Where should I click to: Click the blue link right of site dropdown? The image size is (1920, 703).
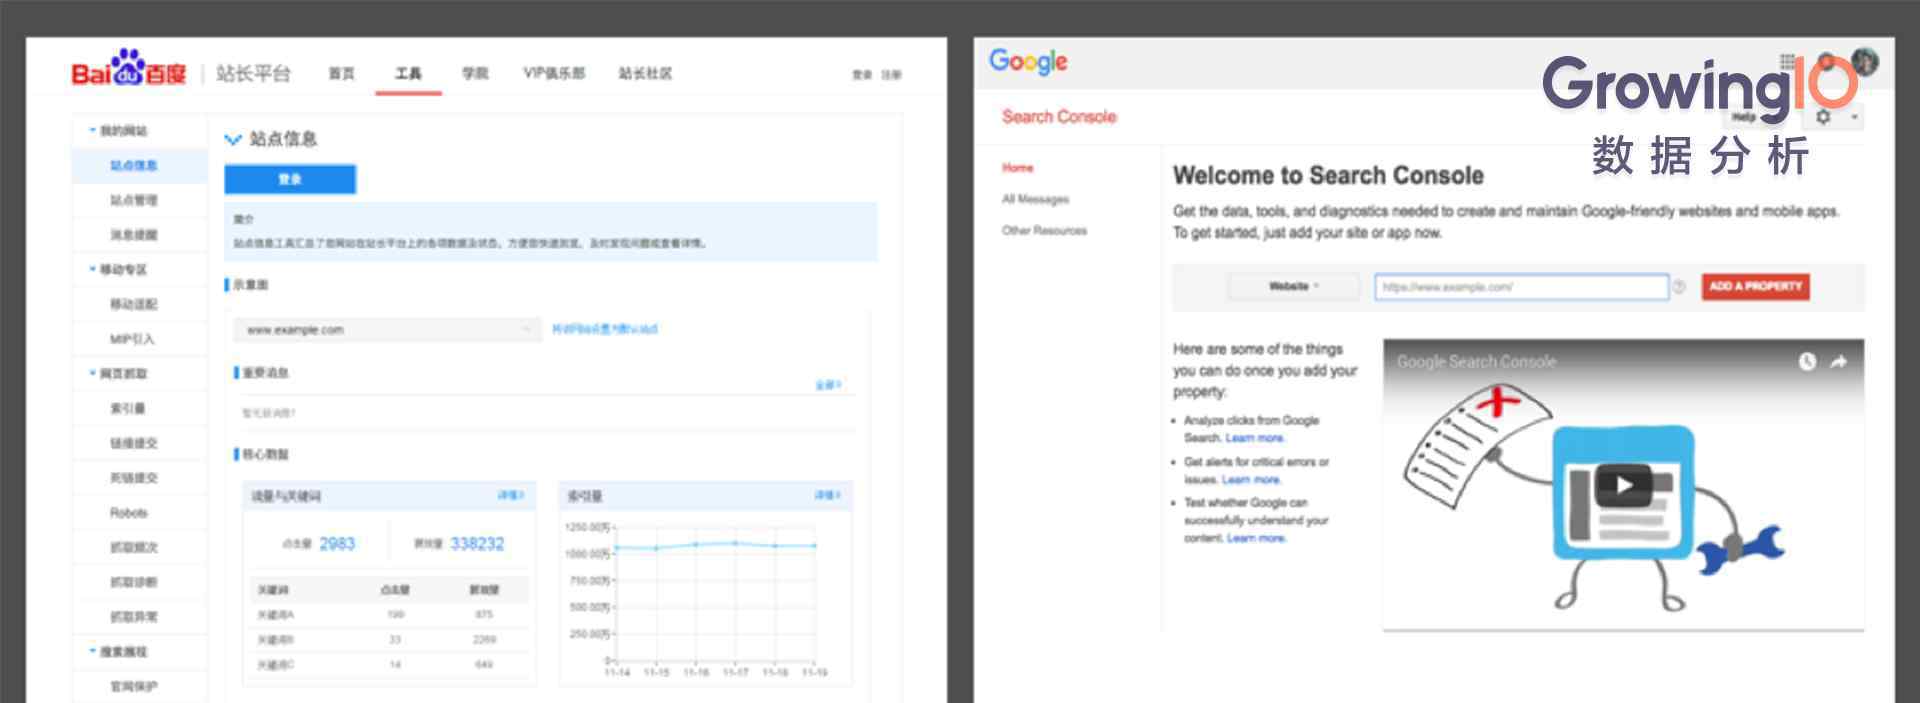[605, 329]
